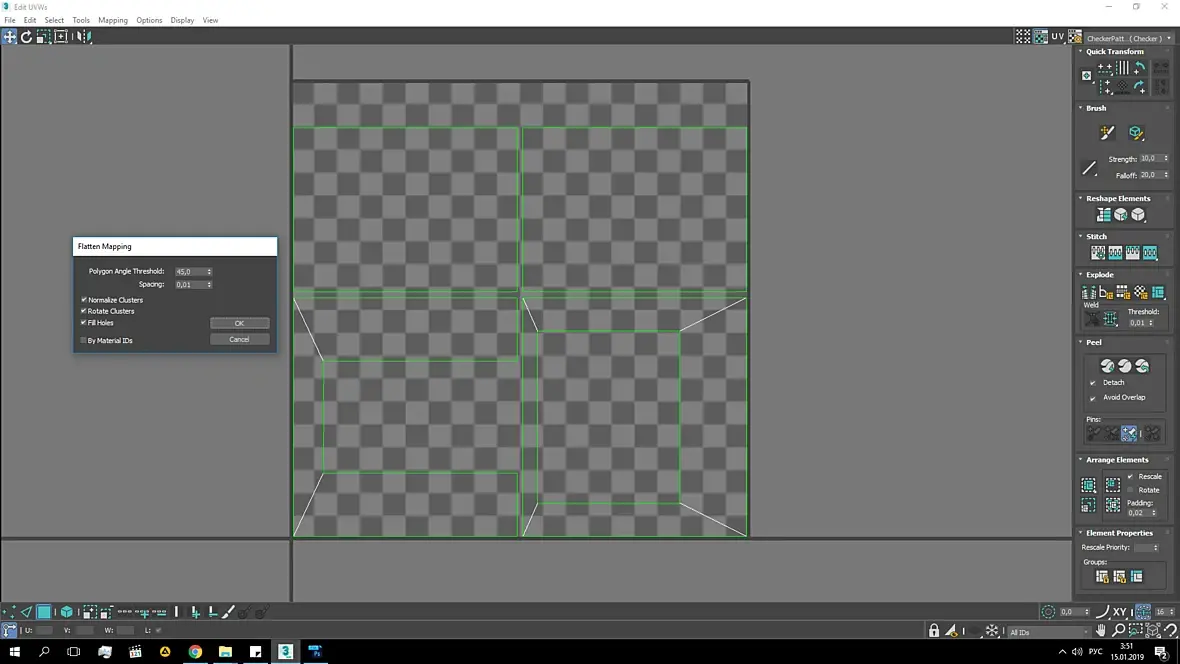This screenshot has width=1180, height=664.
Task: Collapse the Reshape Elements rollout
Action: point(1081,198)
